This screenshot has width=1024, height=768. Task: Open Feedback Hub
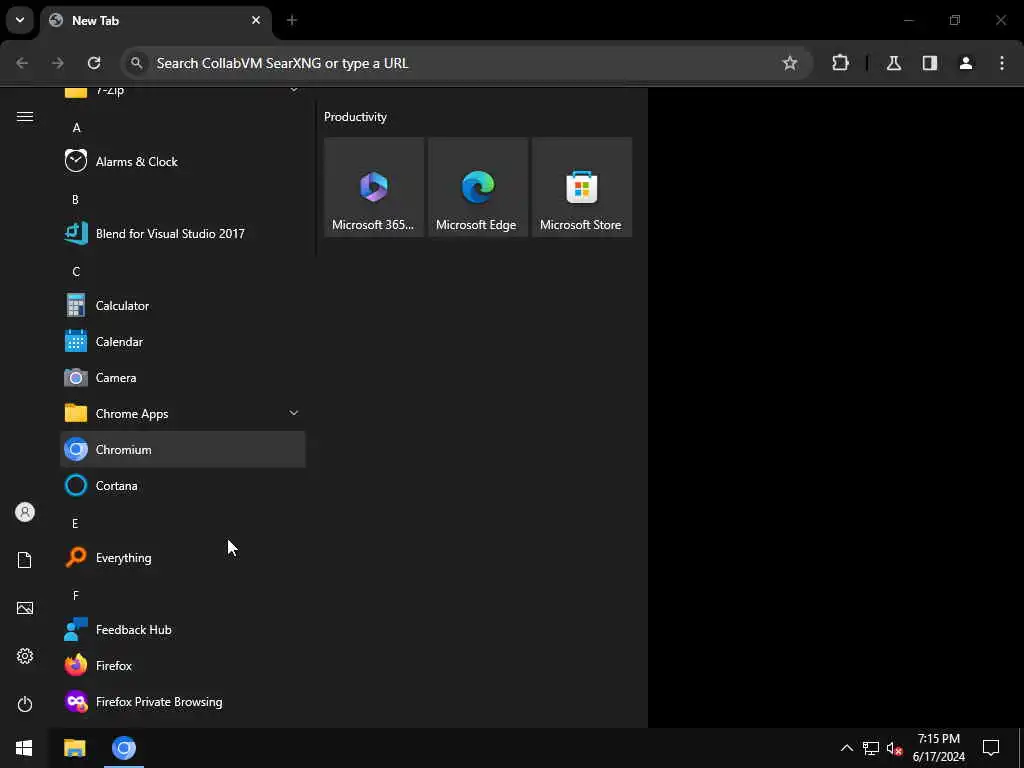[x=183, y=630]
